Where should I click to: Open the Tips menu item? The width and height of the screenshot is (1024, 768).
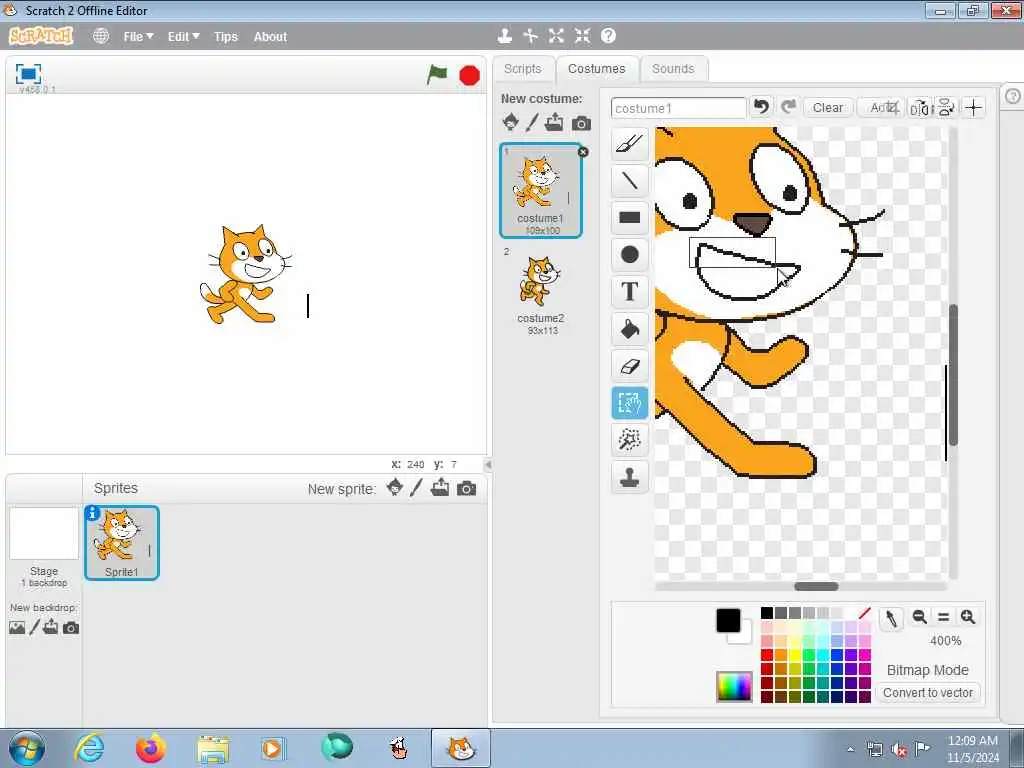[226, 37]
